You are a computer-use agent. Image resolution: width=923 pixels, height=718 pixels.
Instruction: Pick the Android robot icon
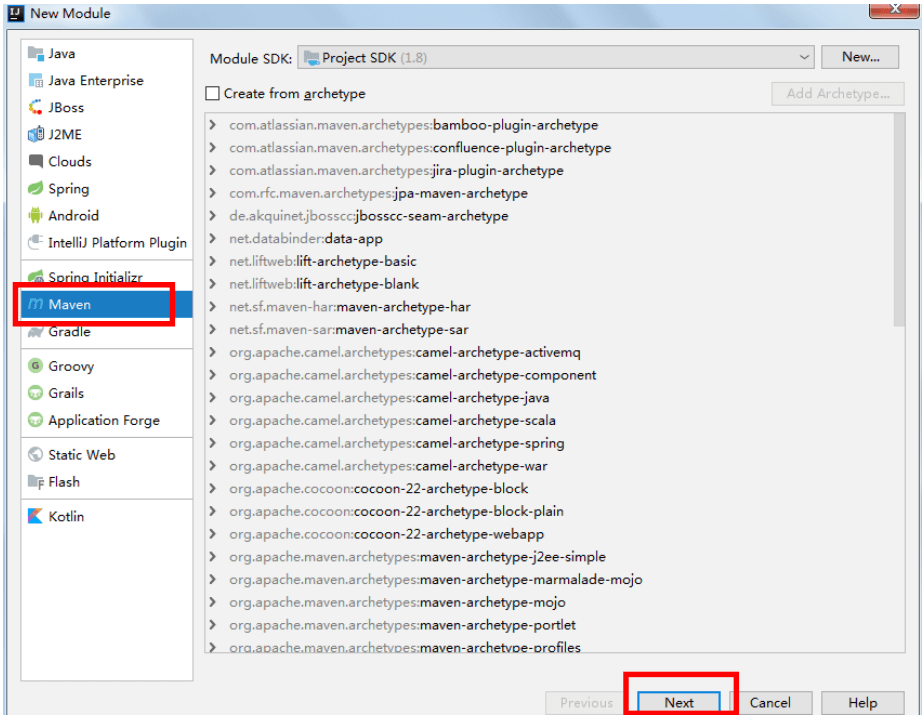point(36,215)
